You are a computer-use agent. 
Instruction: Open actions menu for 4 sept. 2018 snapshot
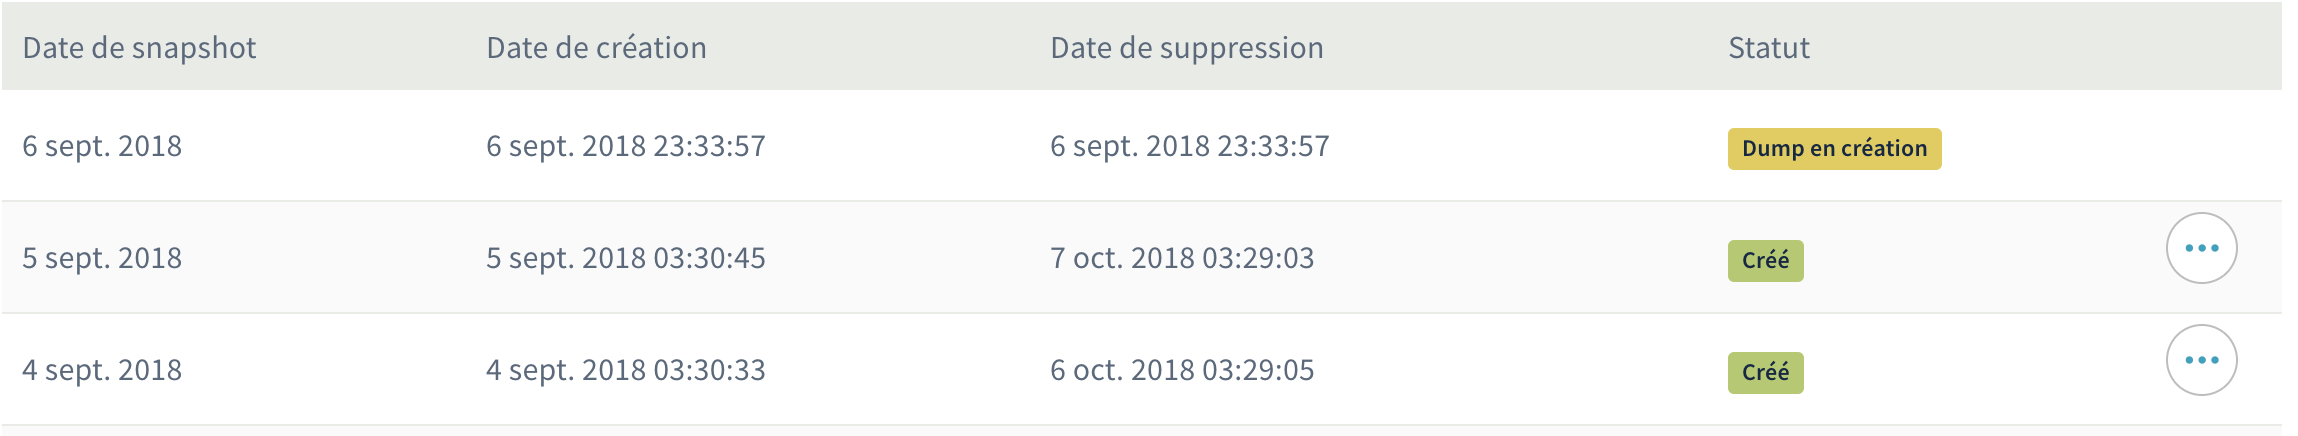(x=2201, y=360)
